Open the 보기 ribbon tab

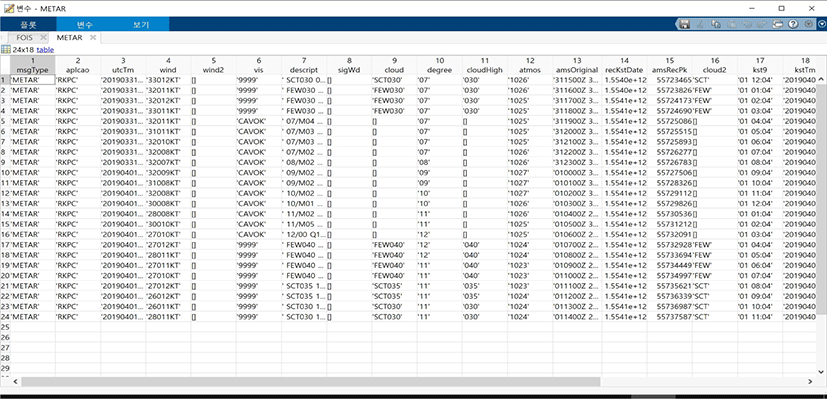pos(141,24)
